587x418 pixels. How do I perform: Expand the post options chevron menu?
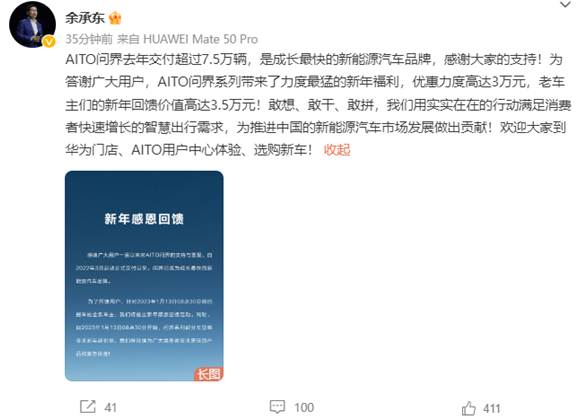click(565, 5)
